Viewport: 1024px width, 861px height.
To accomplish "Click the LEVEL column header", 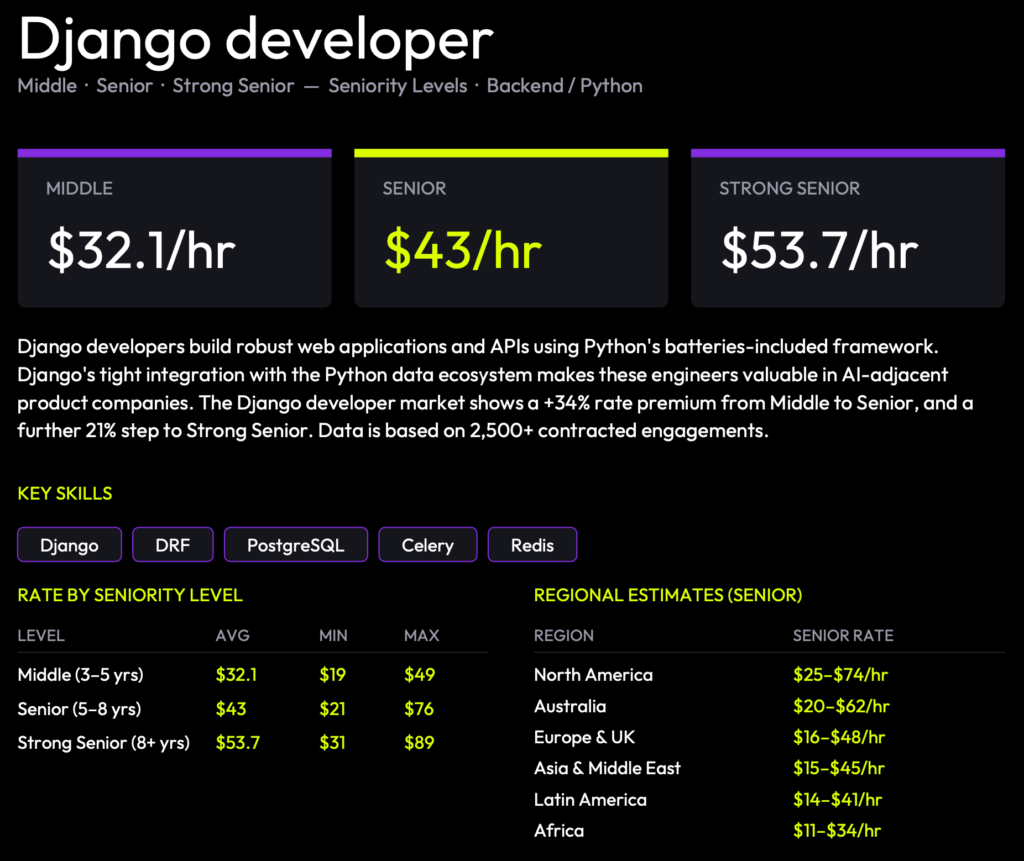I will pyautogui.click(x=41, y=636).
